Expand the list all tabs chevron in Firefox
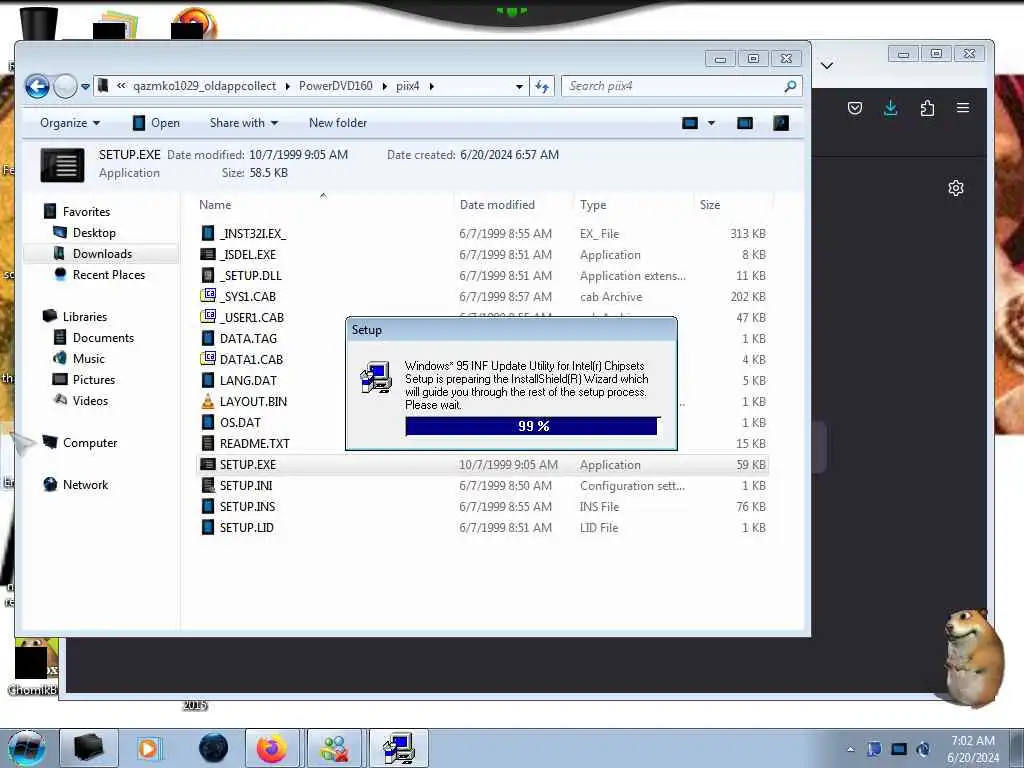The width and height of the screenshot is (1024, 768). coord(827,65)
